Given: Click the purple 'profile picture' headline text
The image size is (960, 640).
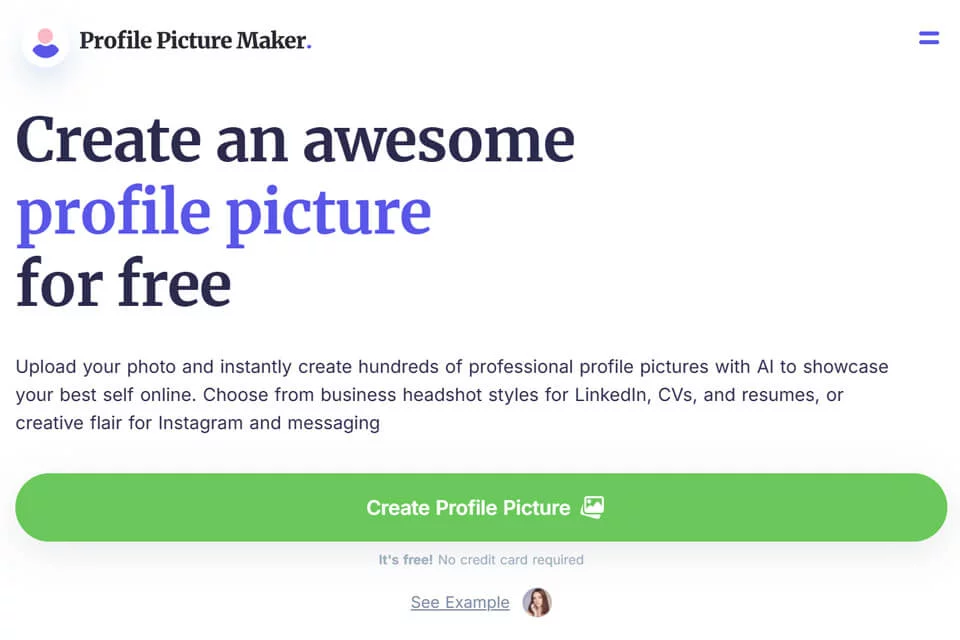Looking at the screenshot, I should click(223, 214).
